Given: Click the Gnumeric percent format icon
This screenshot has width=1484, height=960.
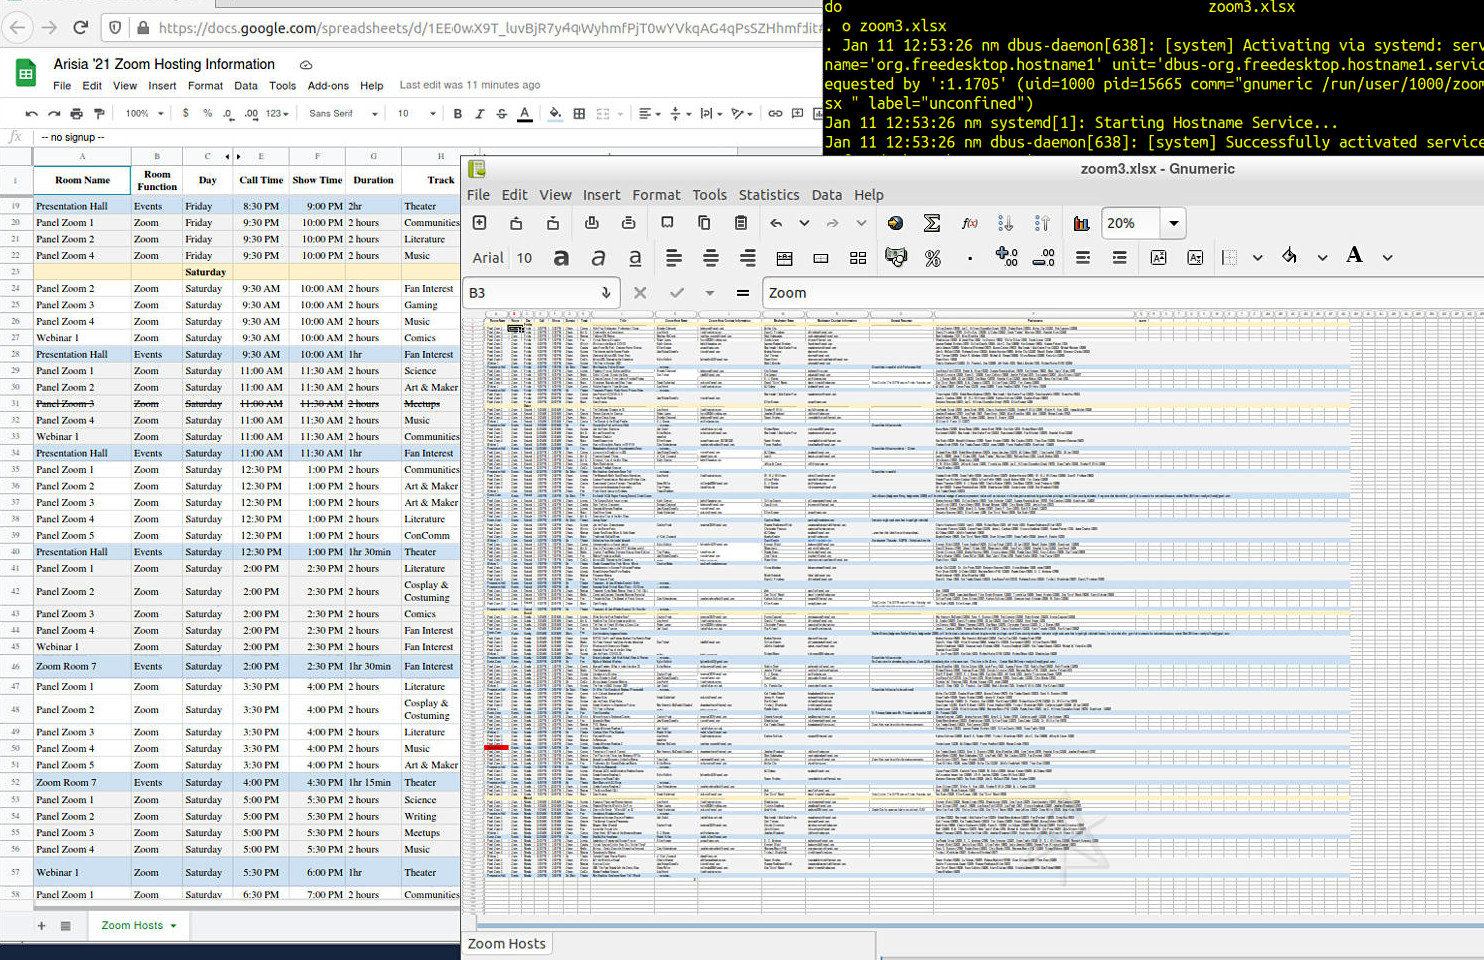Looking at the screenshot, I should 932,258.
